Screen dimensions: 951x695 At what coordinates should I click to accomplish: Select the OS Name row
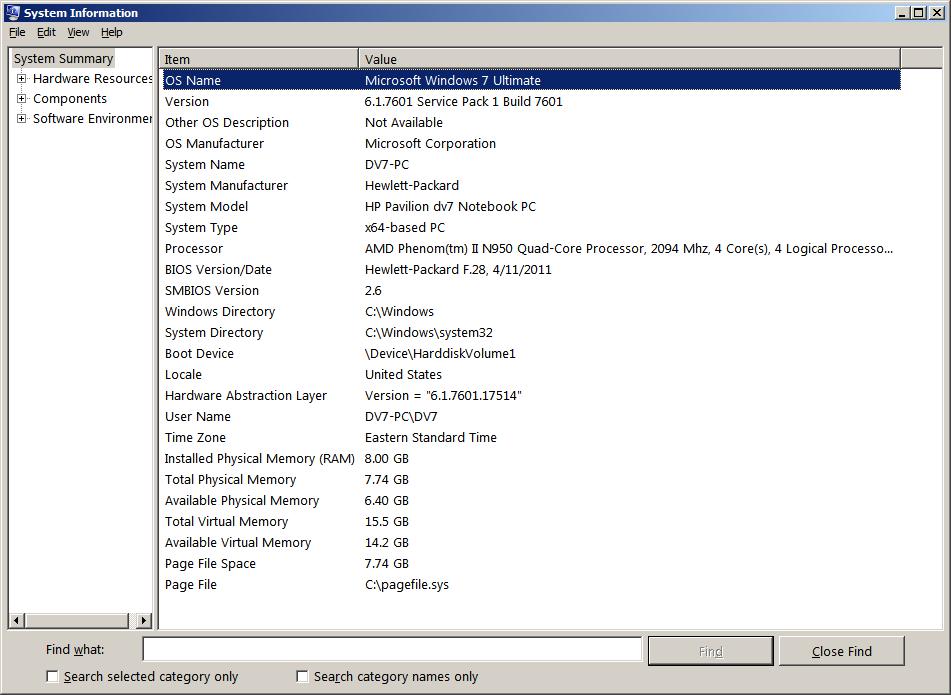[x=532, y=80]
